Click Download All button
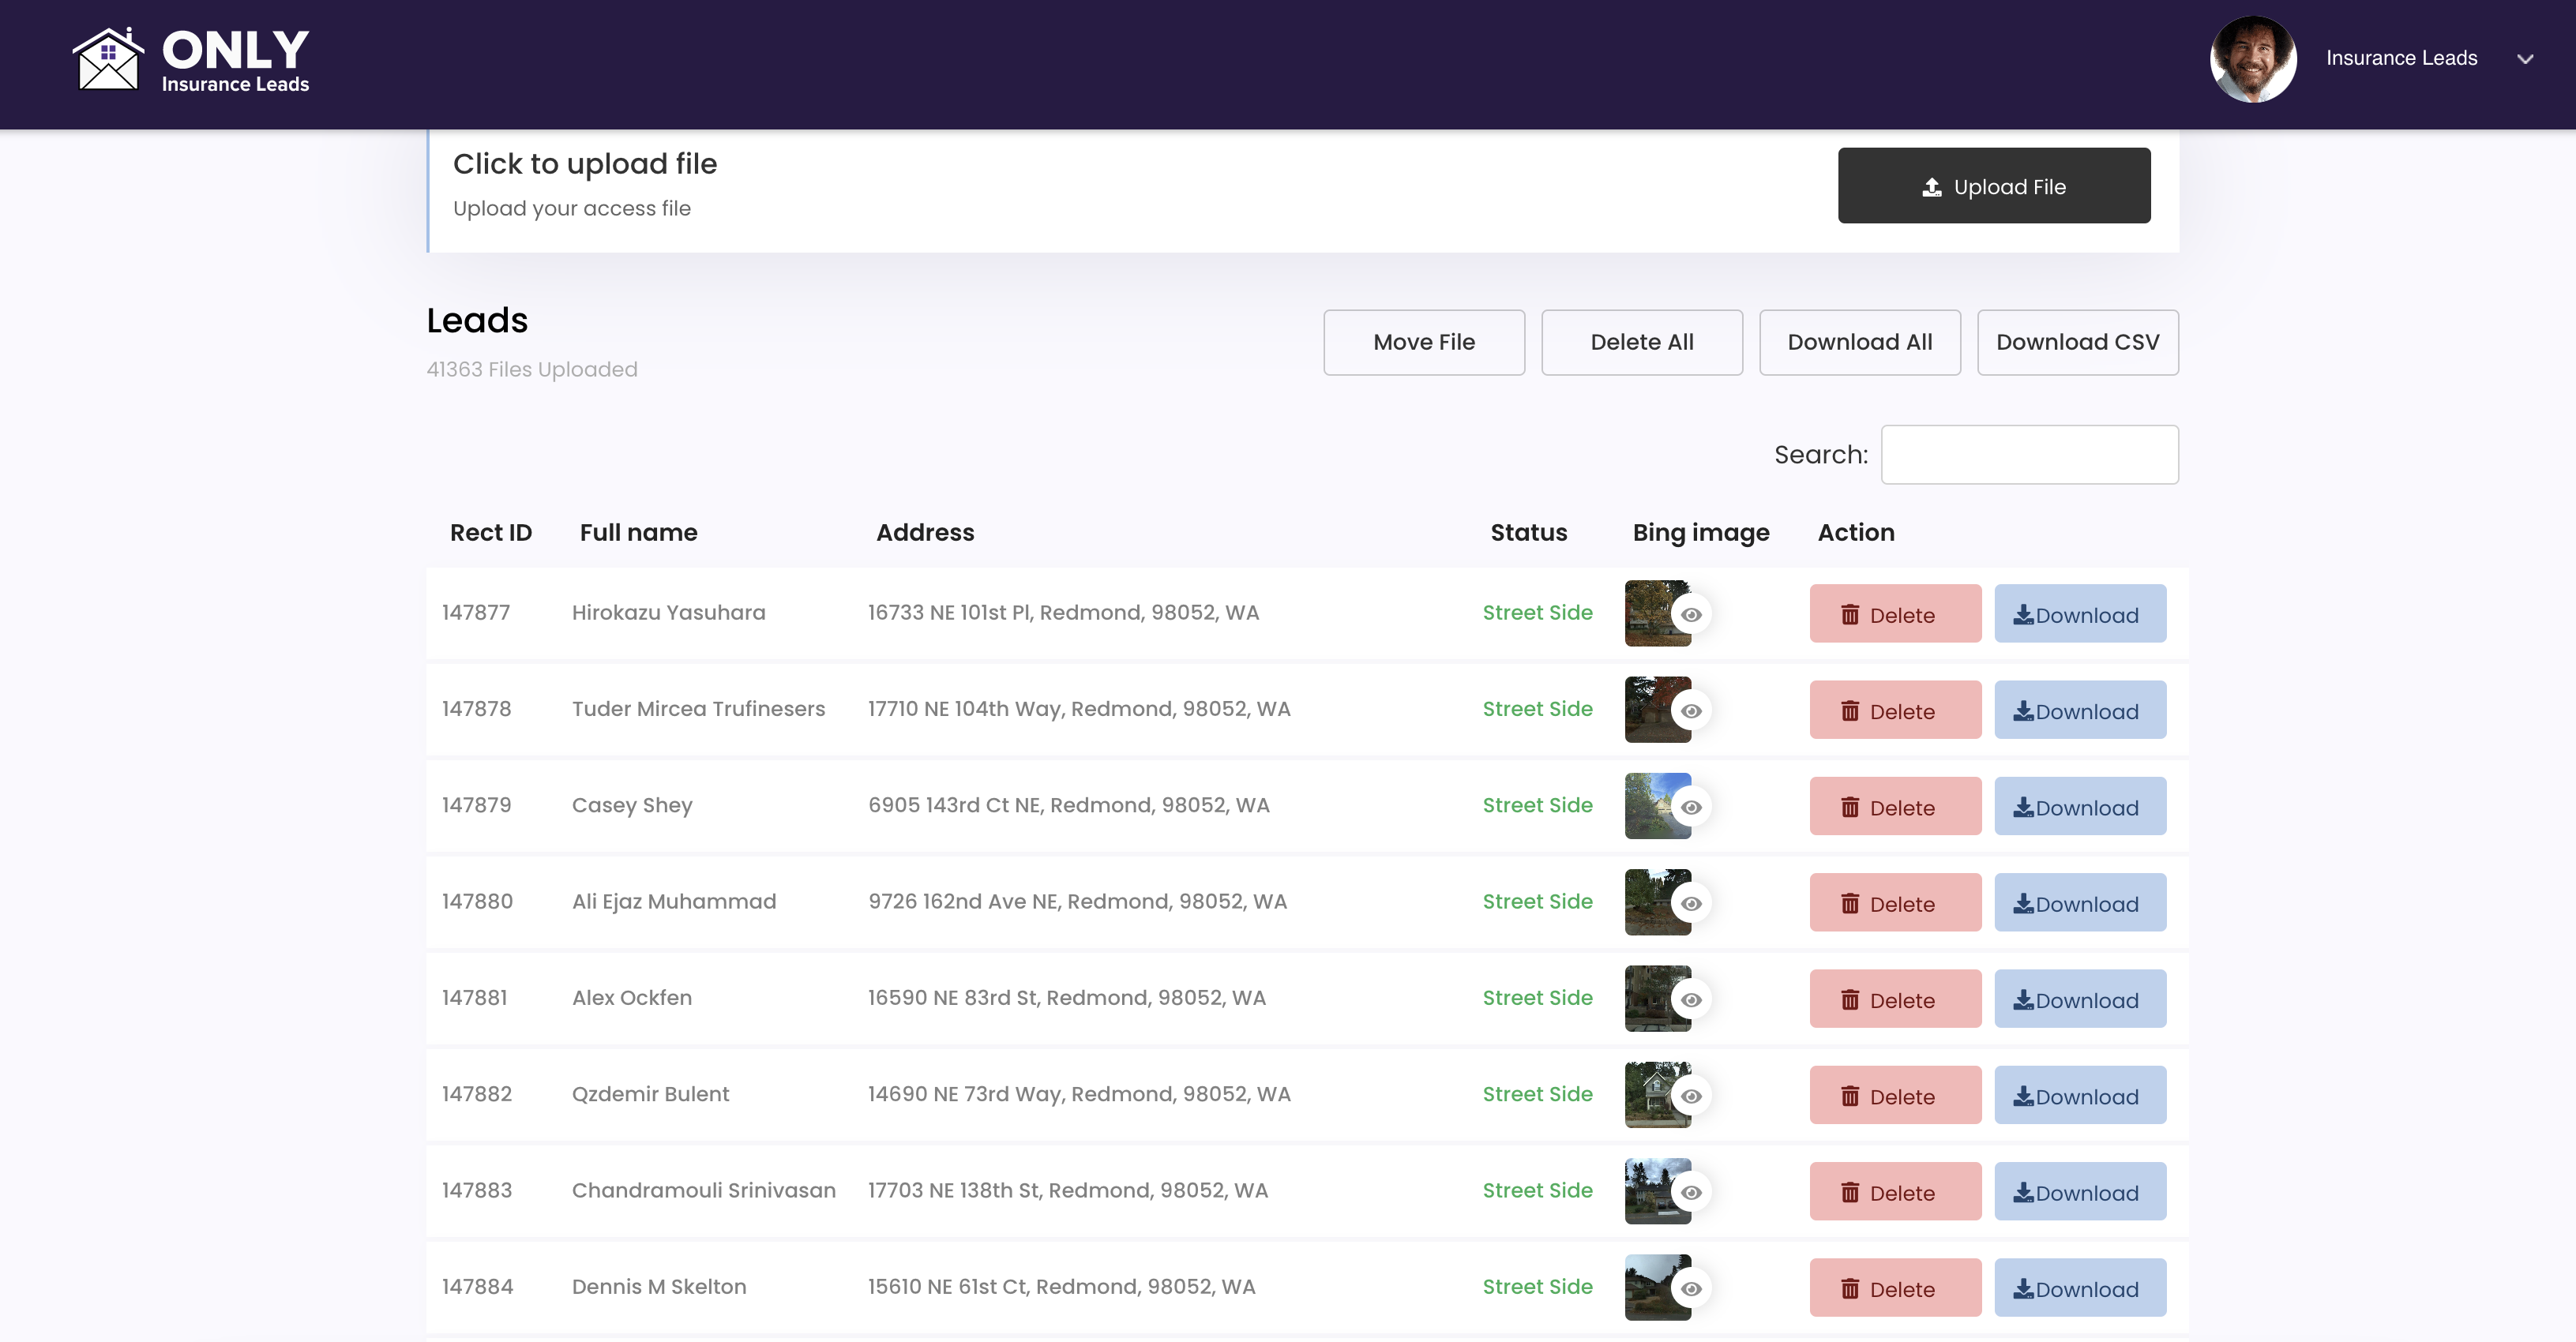Screen dimensions: 2576x1342 (x=1859, y=342)
